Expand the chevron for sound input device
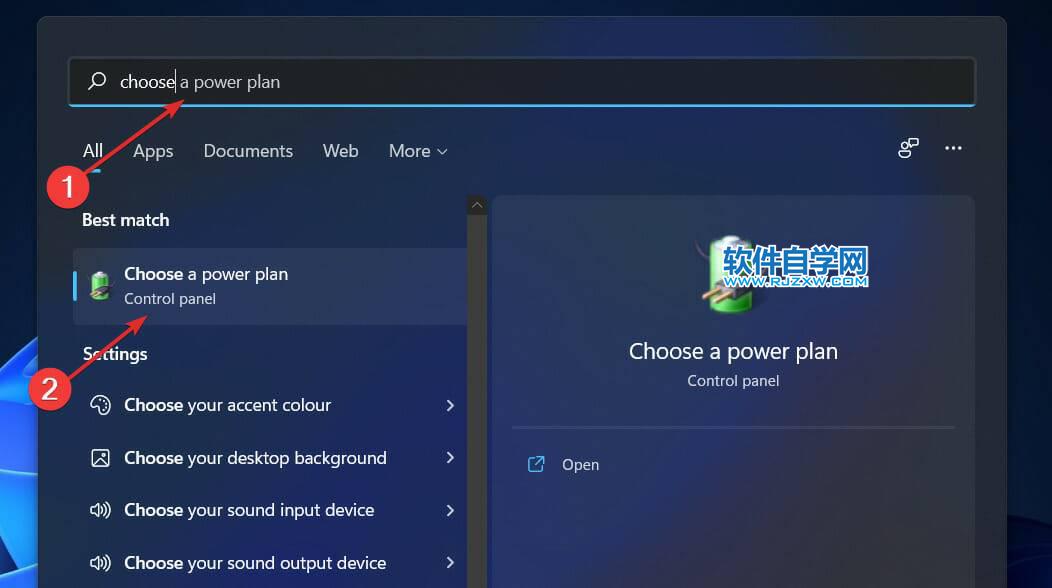 pos(450,510)
